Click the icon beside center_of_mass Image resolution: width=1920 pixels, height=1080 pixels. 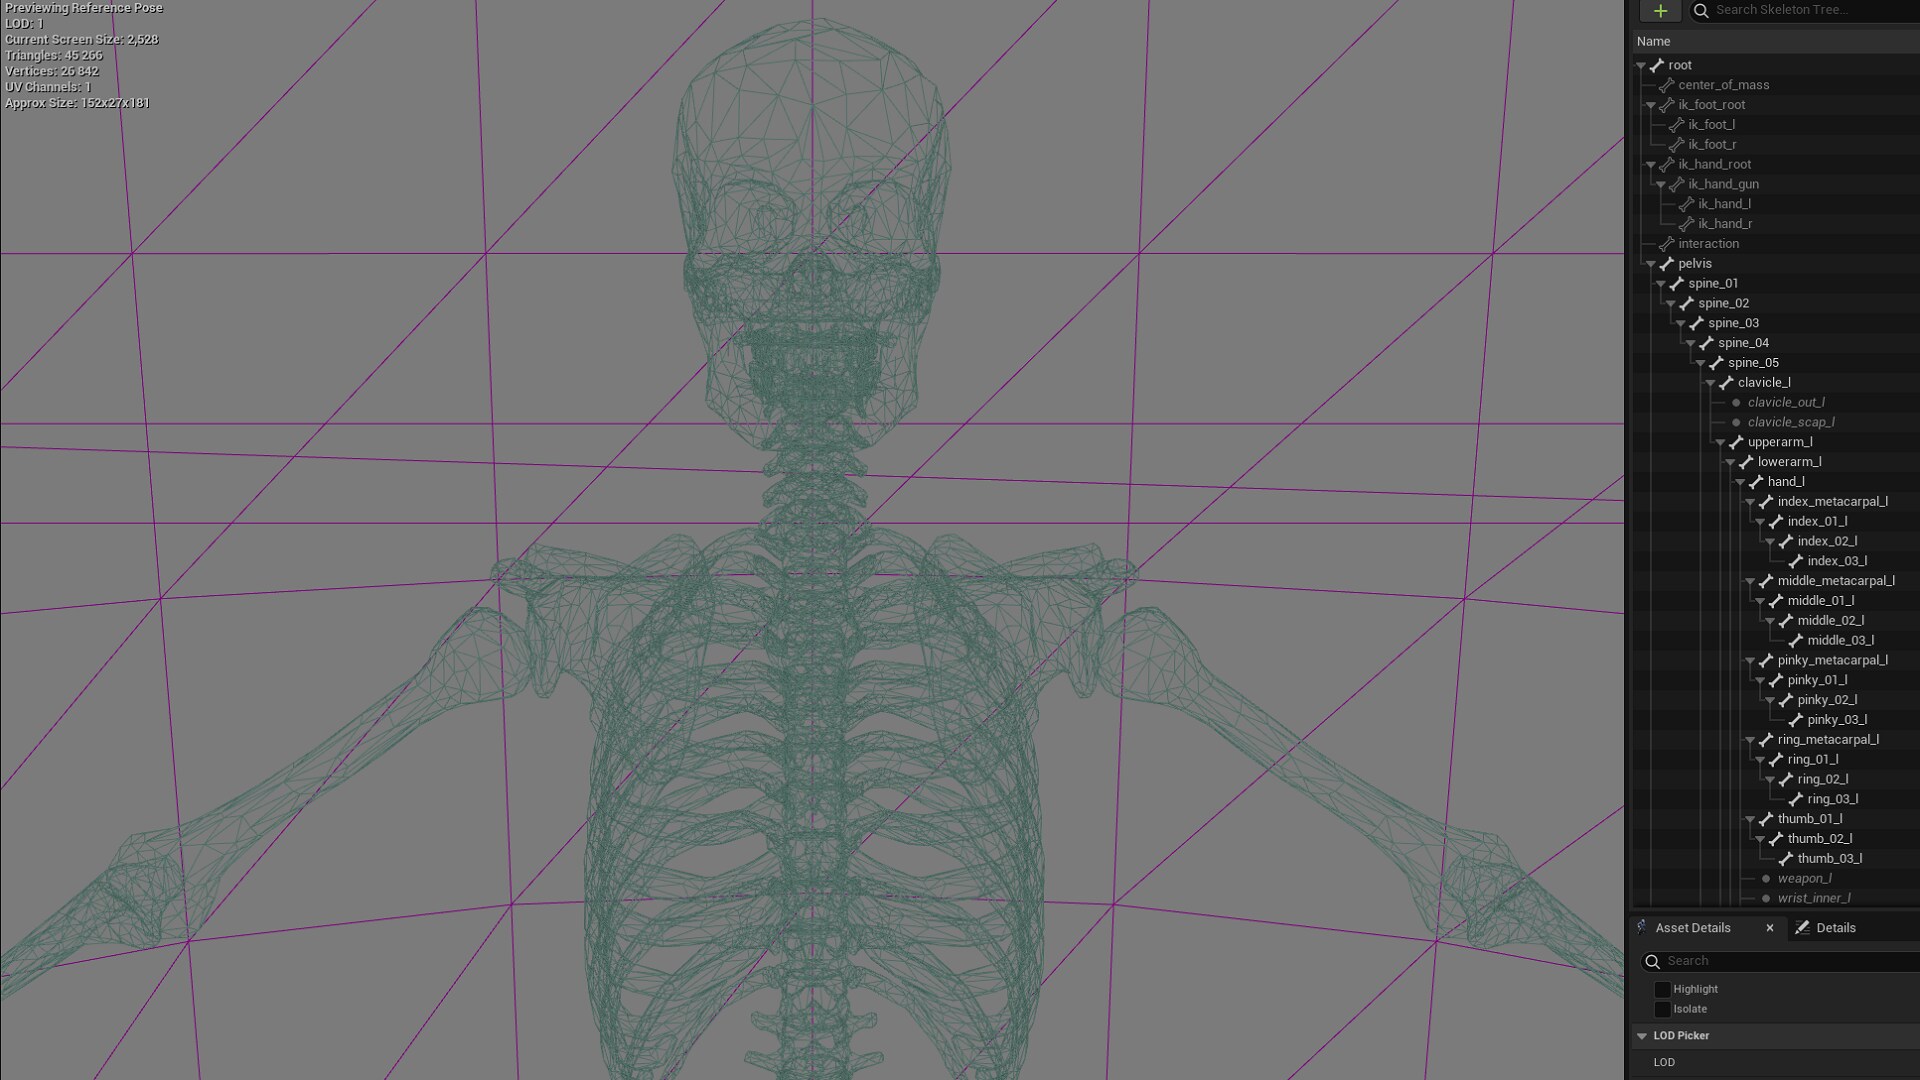click(x=1668, y=85)
